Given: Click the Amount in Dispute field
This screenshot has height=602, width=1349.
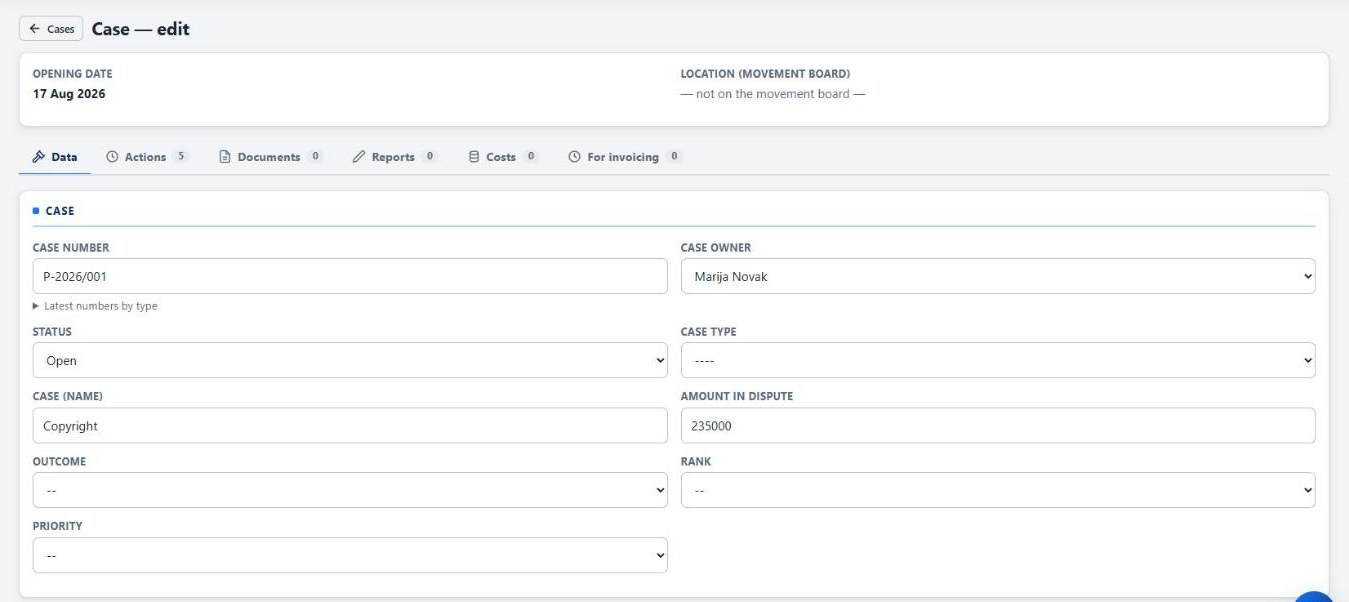Looking at the screenshot, I should coord(998,425).
